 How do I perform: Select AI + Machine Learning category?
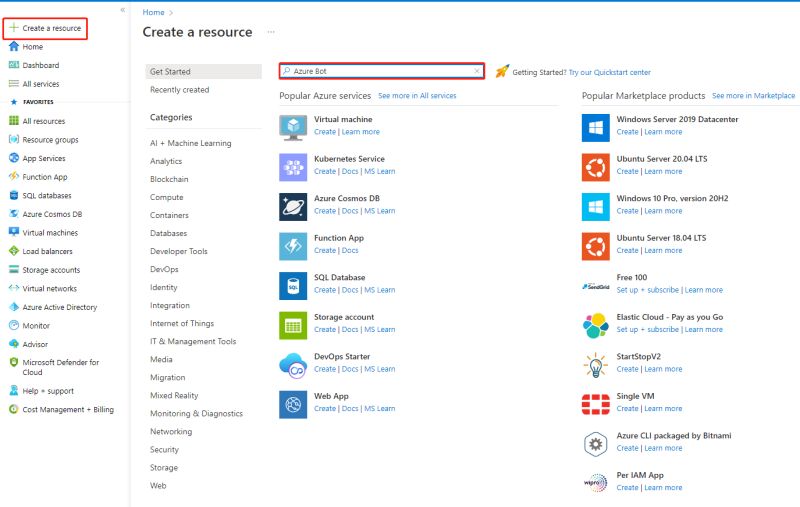191,143
